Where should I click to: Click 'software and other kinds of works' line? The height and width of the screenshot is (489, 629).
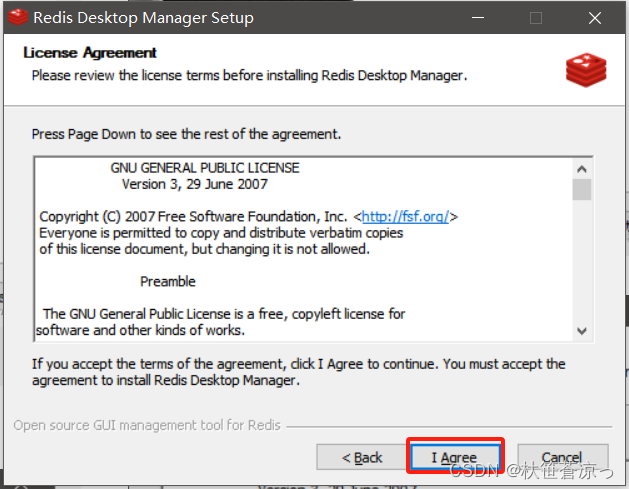coord(140,330)
